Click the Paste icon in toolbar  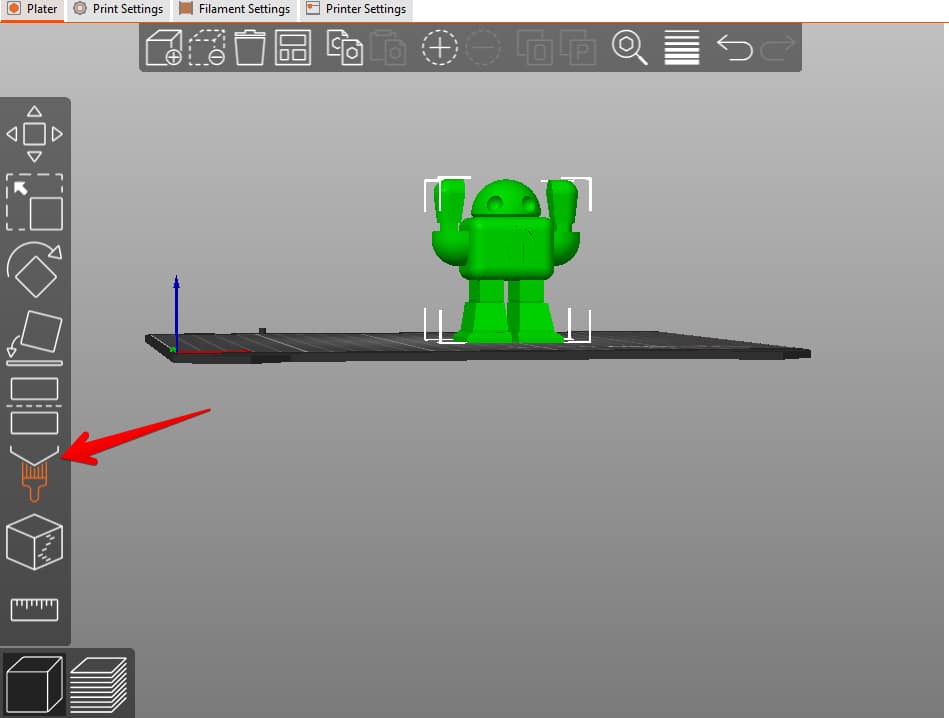(387, 47)
